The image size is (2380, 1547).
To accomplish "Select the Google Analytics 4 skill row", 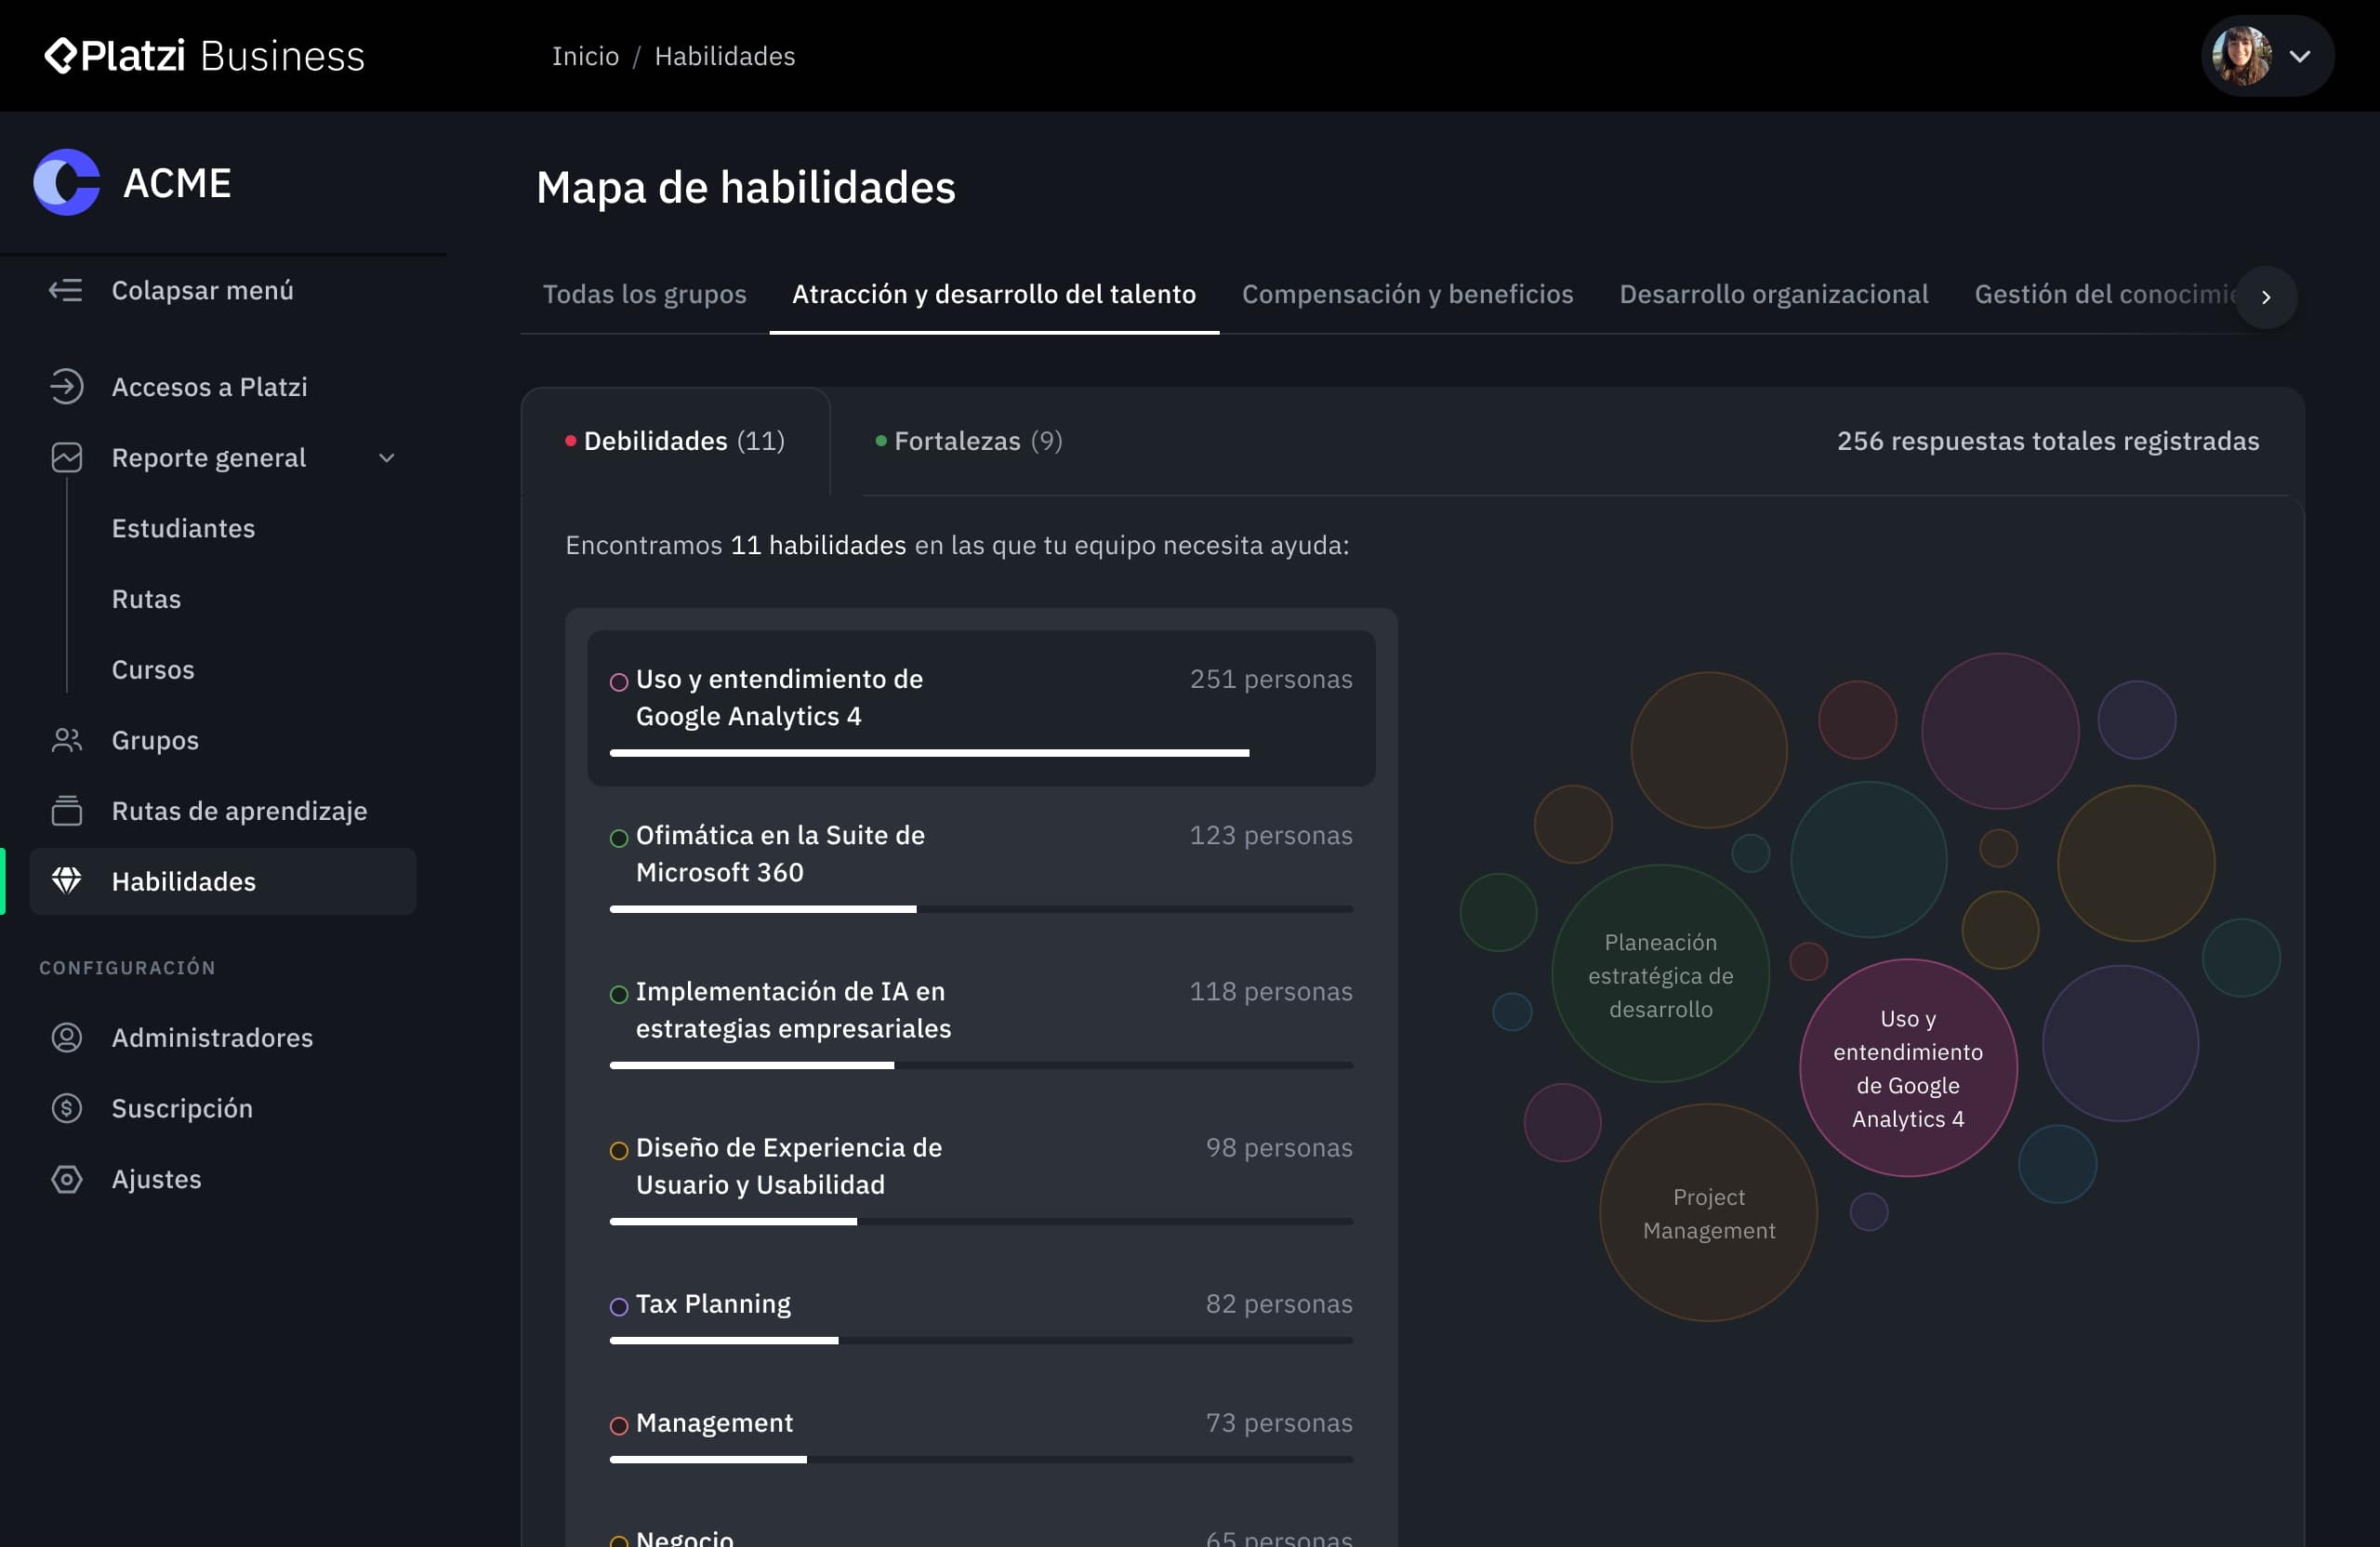I will click(x=981, y=708).
